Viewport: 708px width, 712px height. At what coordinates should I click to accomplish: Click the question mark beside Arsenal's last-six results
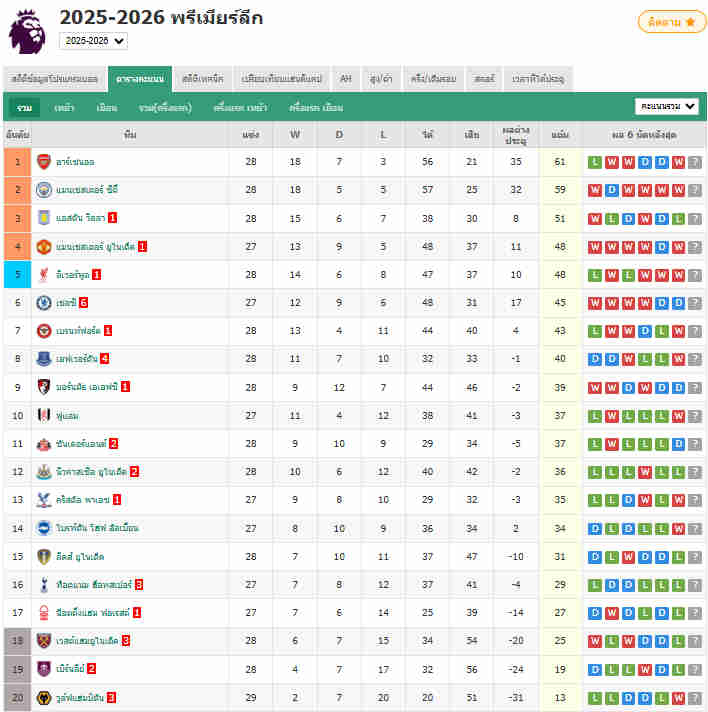coord(695,162)
